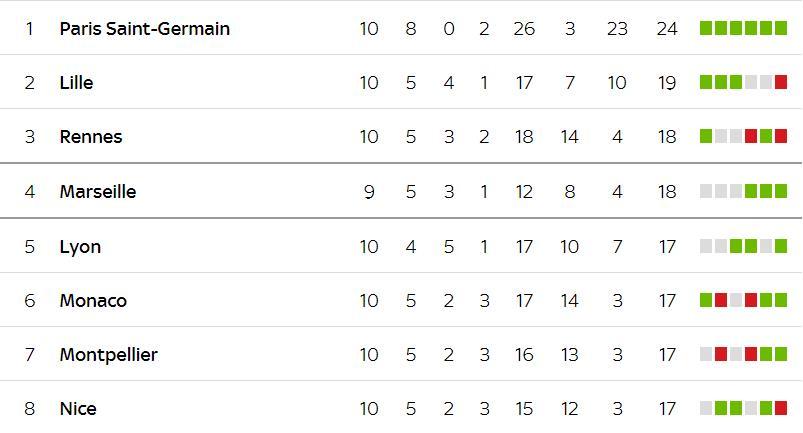
Task: Click Montpellier's first red form square
Action: coord(721,354)
